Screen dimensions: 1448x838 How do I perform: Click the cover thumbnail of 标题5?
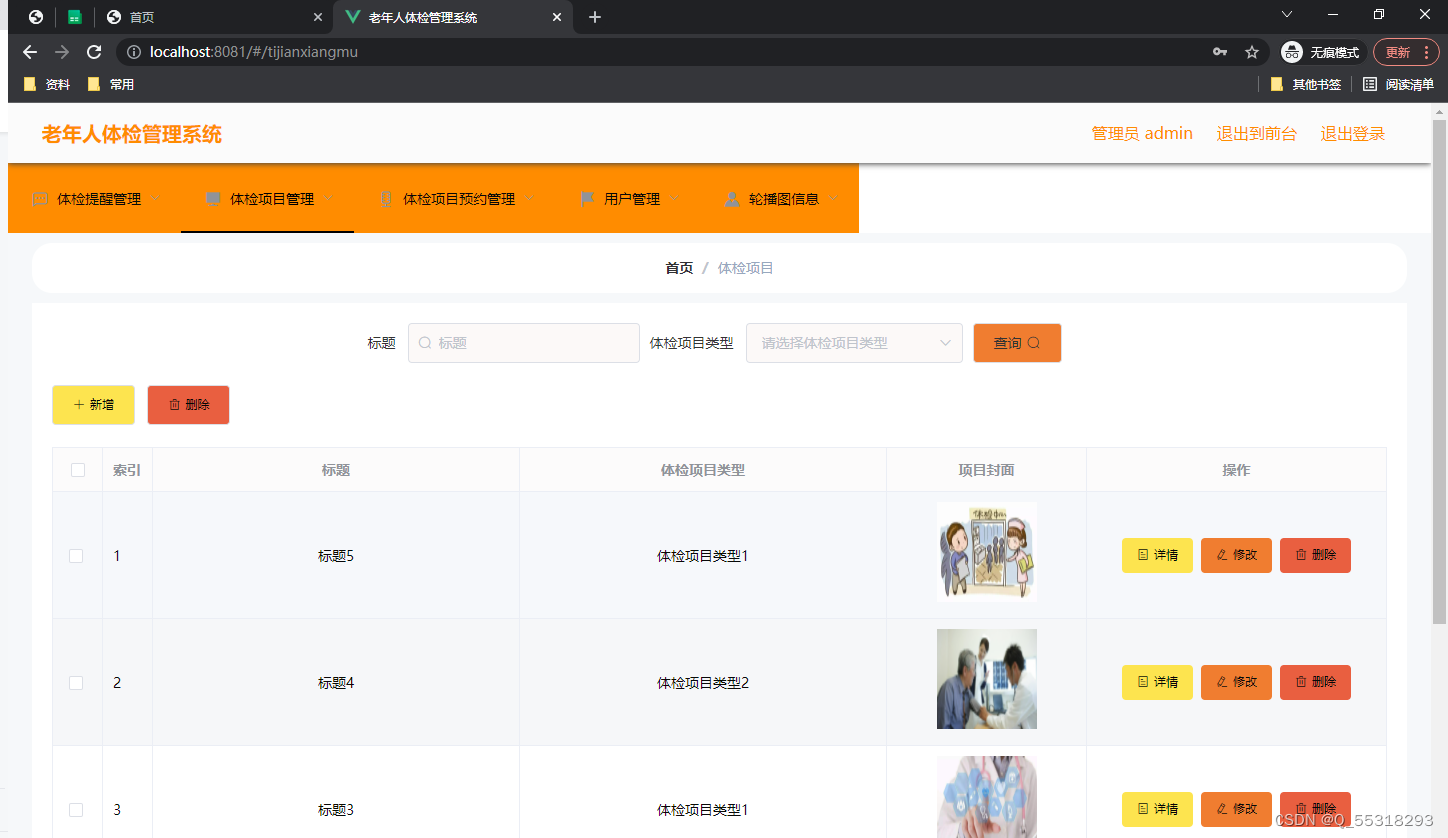coord(987,552)
